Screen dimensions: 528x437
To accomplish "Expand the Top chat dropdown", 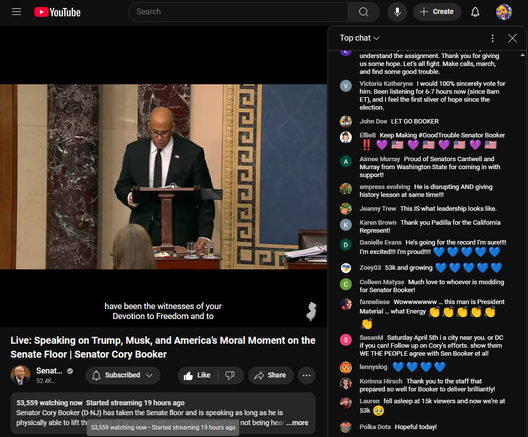I will pos(359,38).
